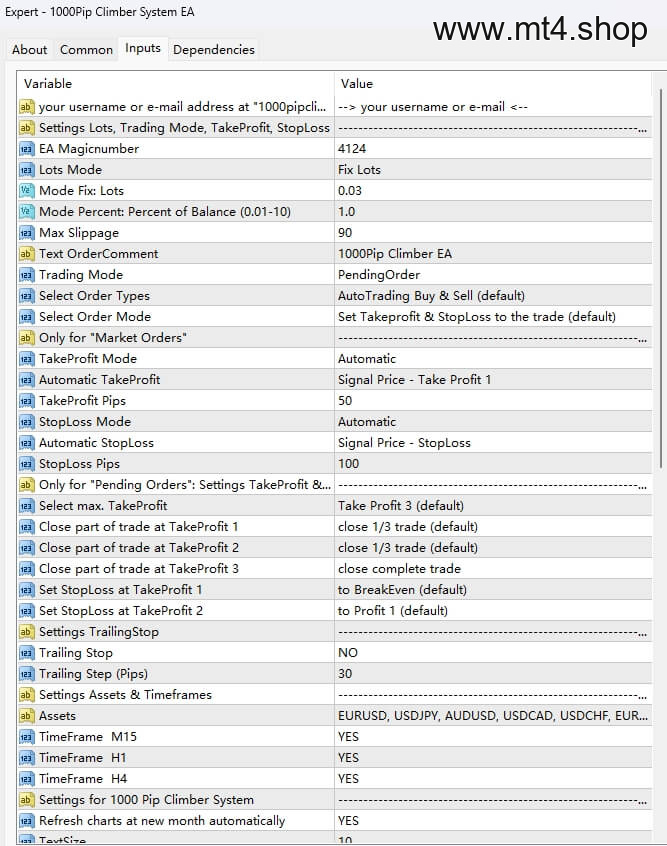Select the Assets value EURUSD, USDJPY list
667x846 pixels.
coord(493,717)
